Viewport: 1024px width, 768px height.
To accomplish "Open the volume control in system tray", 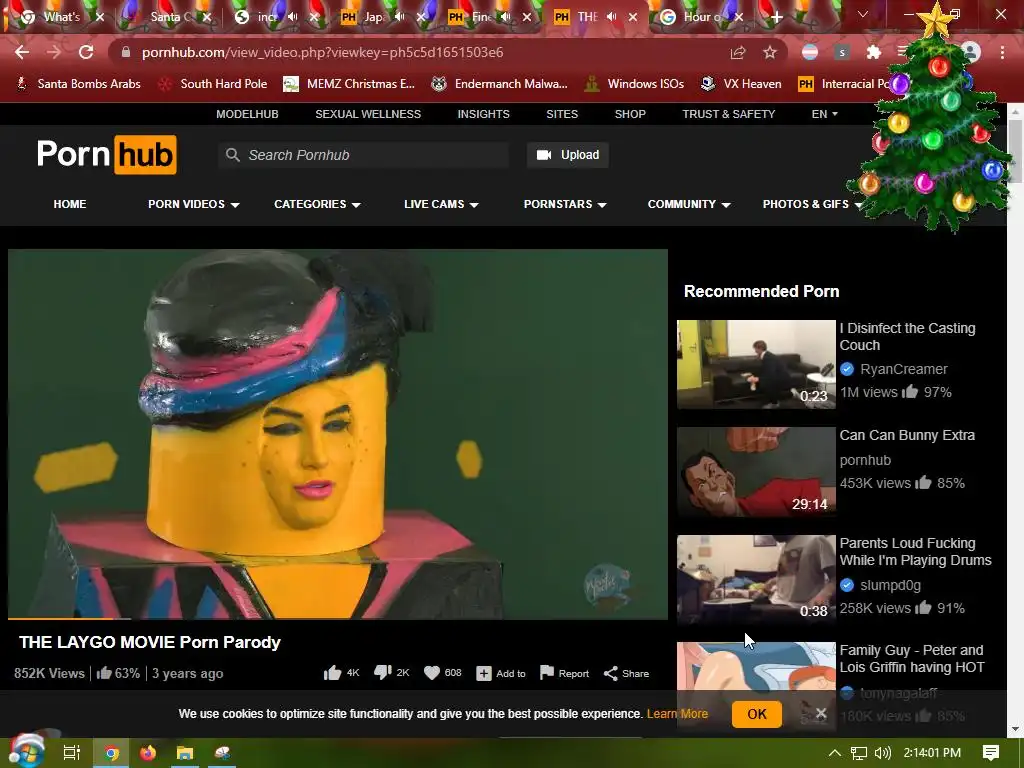I will click(x=882, y=753).
